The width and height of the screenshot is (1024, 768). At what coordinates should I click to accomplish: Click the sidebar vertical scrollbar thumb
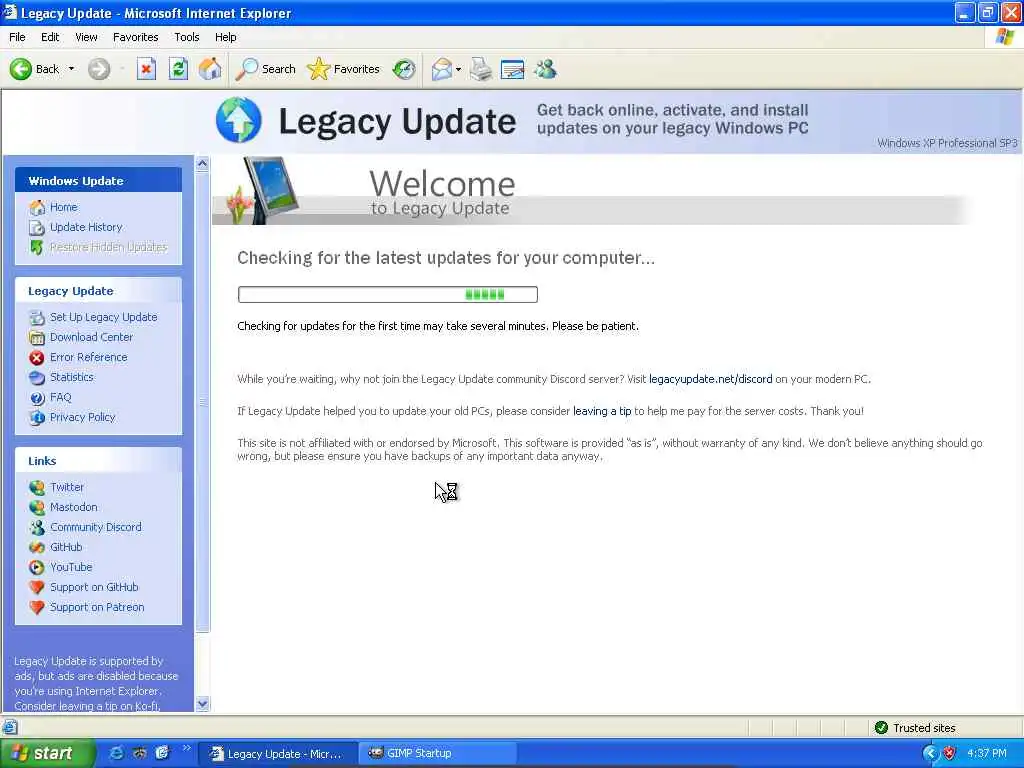202,402
